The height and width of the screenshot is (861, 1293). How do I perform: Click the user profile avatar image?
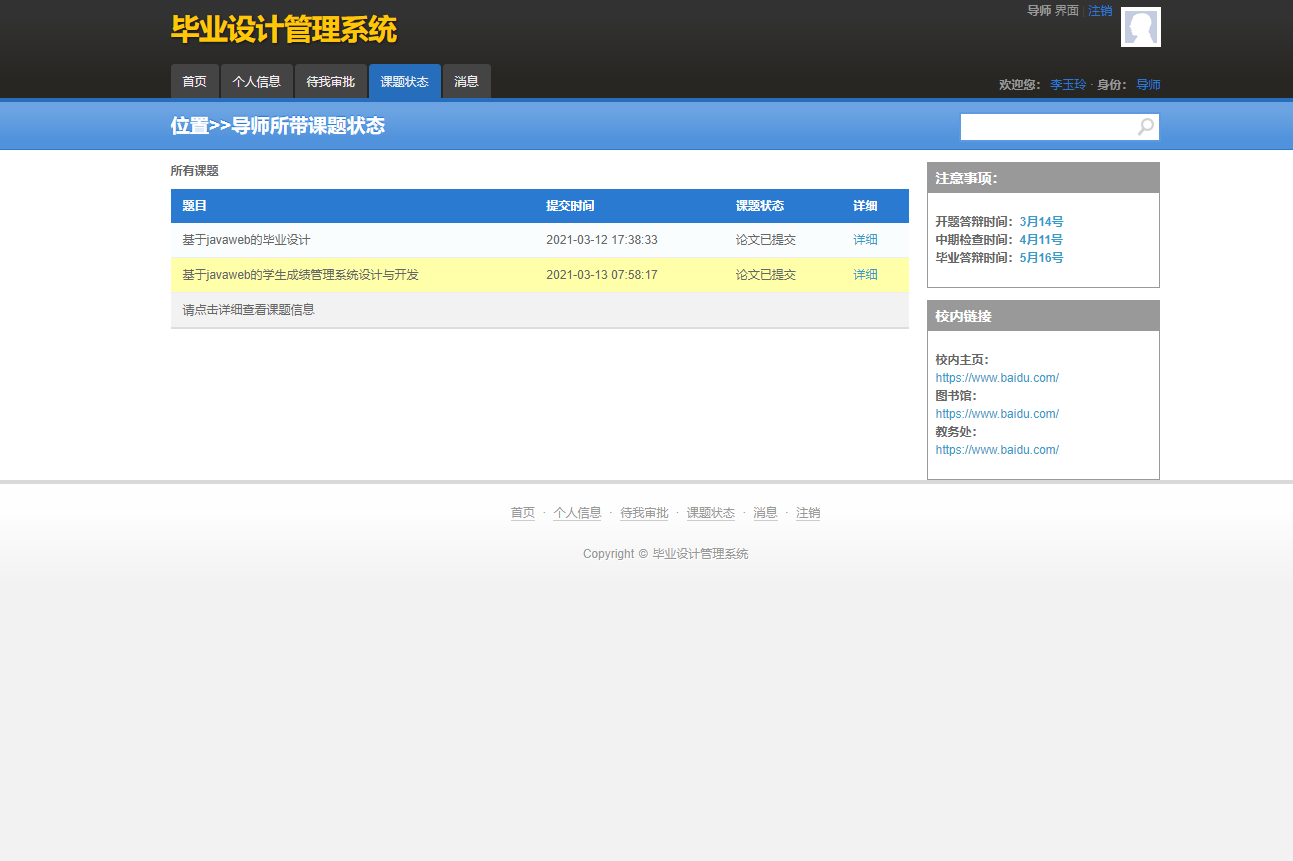click(x=1140, y=27)
